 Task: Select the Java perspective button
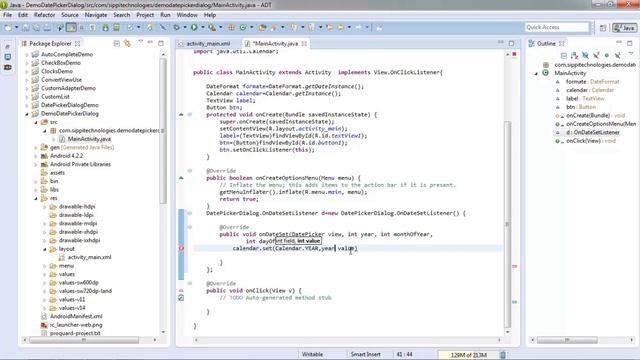click(x=624, y=28)
